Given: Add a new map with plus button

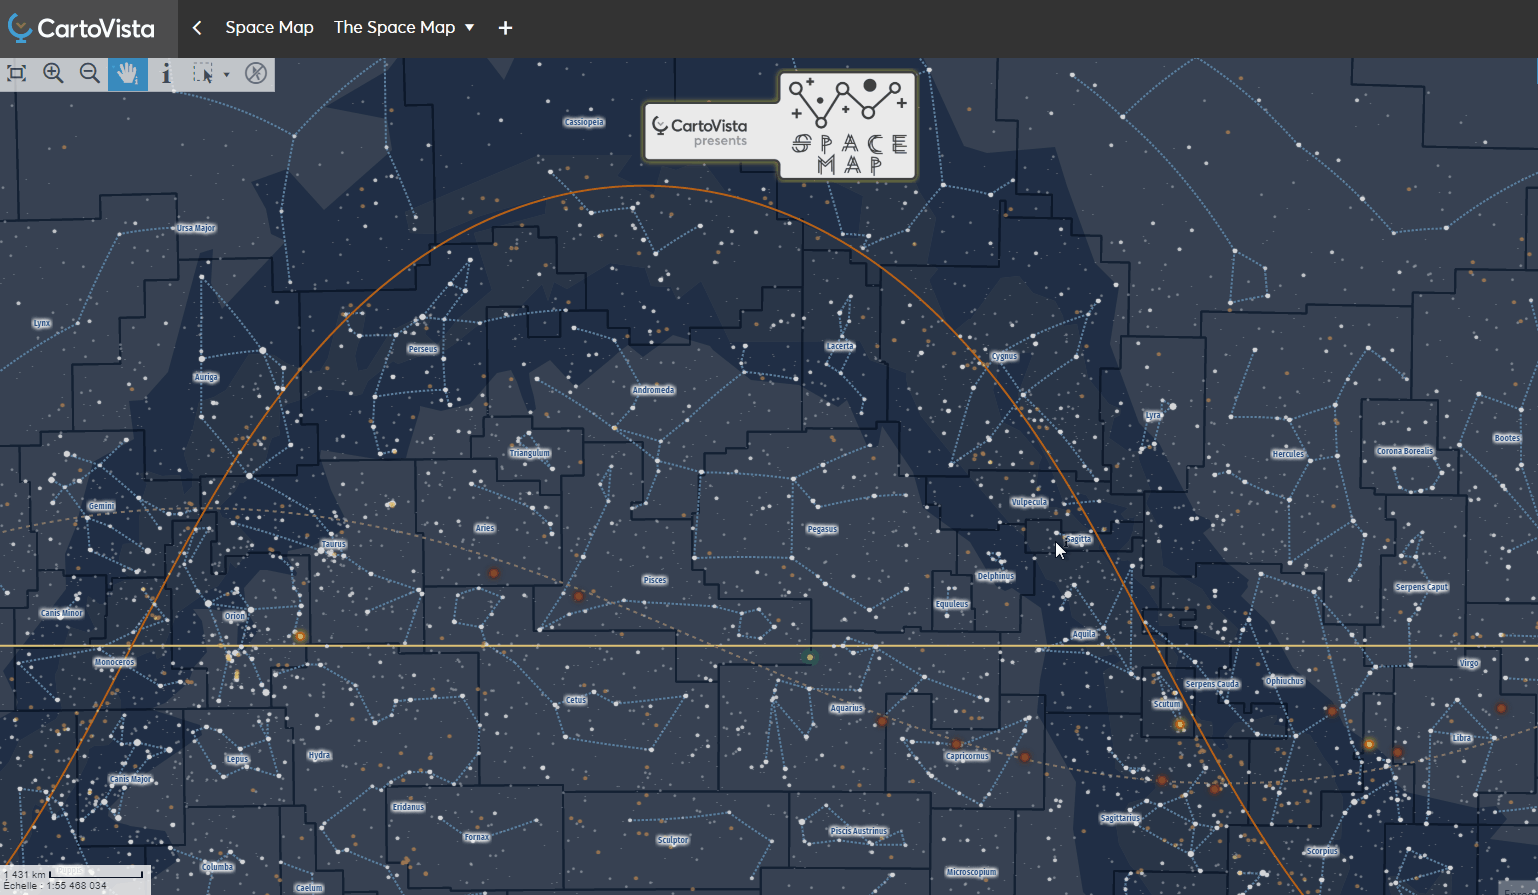Looking at the screenshot, I should [x=505, y=28].
